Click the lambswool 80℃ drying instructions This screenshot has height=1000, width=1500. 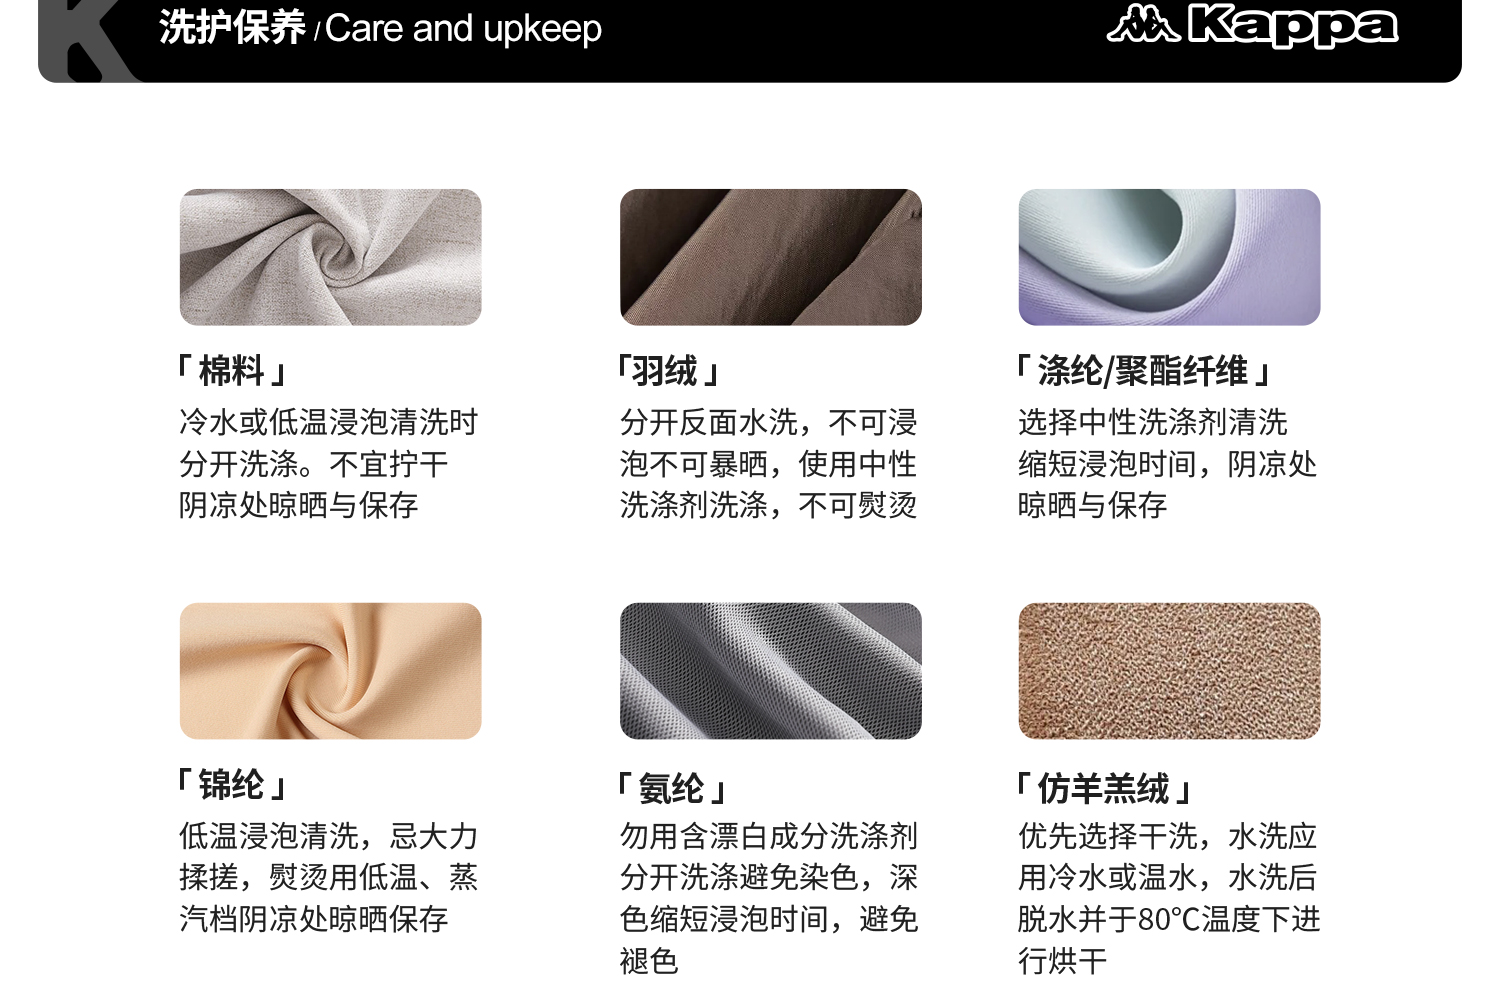click(x=1168, y=898)
